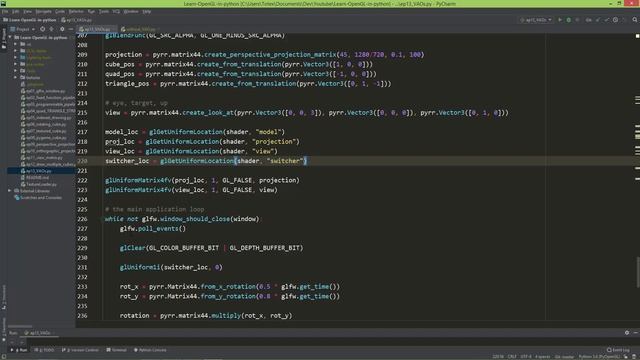Click the Project panel settings gear icon
The width and height of the screenshot is (640, 360).
tap(62, 29)
